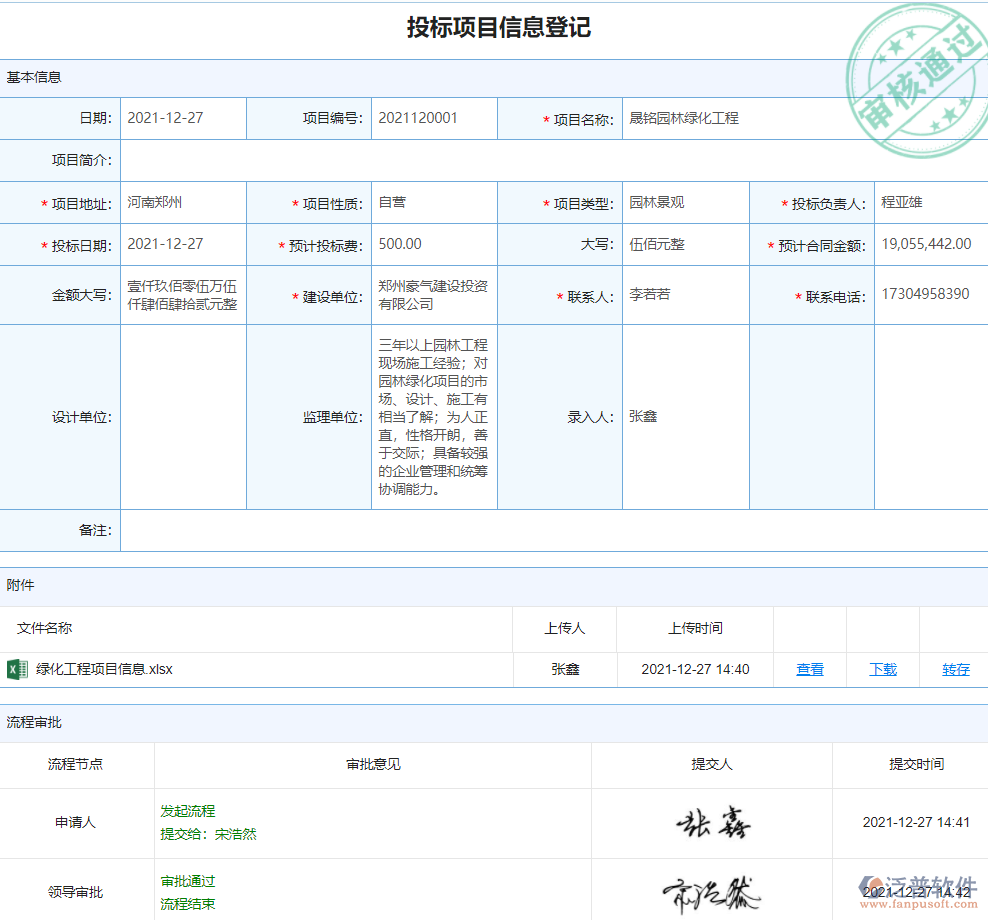Click the 联系电话 field 17304958390
The image size is (988, 920).
(927, 295)
